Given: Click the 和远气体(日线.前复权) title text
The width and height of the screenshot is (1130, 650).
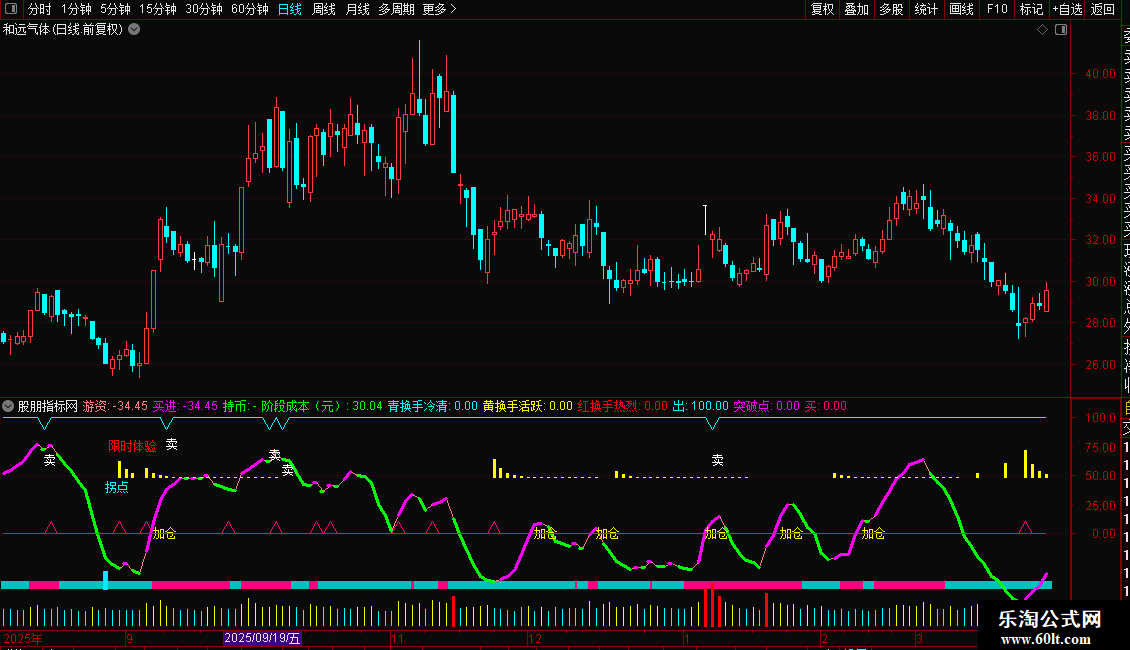Looking at the screenshot, I should (63, 30).
